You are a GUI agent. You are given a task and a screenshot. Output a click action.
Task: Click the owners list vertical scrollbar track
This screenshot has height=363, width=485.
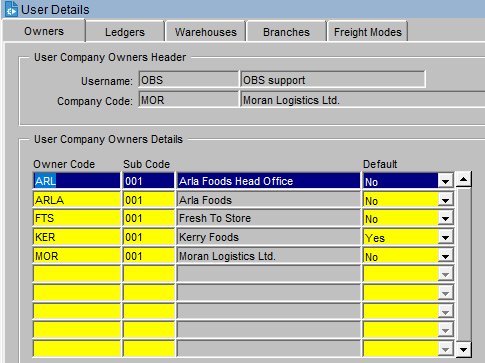[463, 265]
